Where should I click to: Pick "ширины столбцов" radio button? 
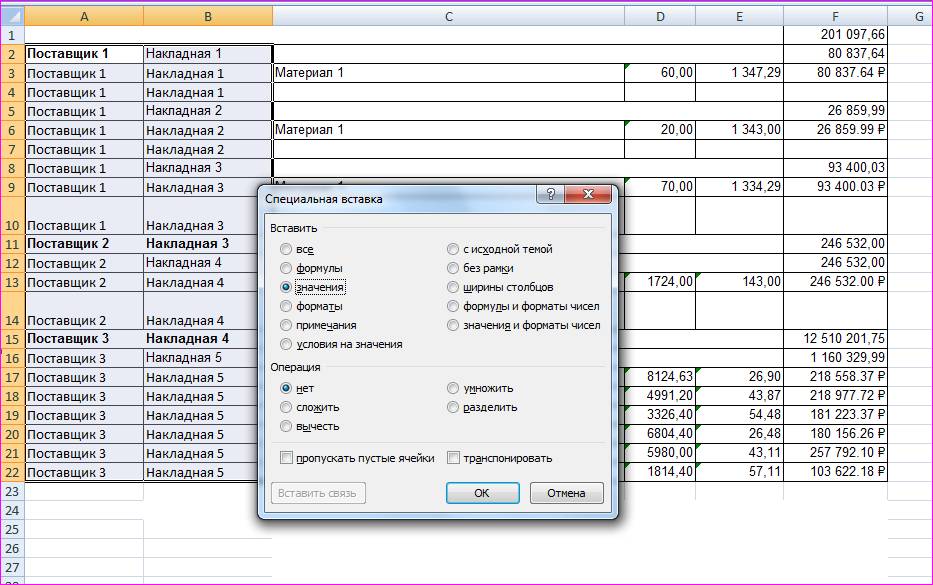454,287
